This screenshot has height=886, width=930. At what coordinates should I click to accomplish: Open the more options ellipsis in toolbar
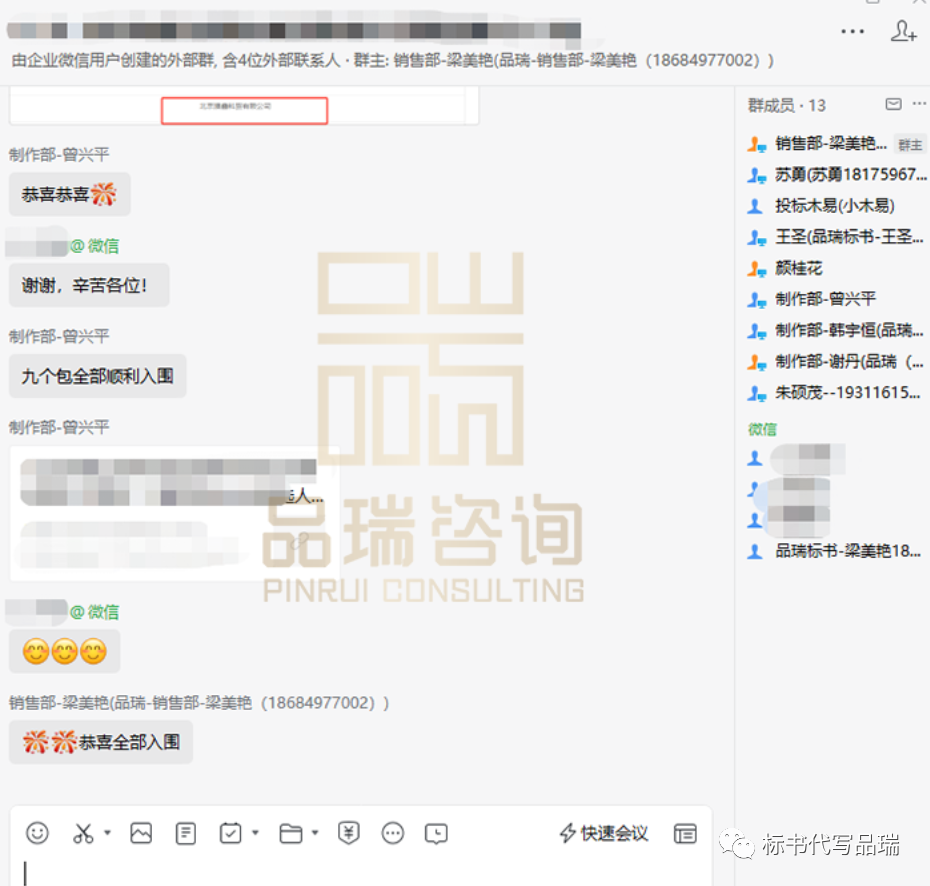click(392, 832)
